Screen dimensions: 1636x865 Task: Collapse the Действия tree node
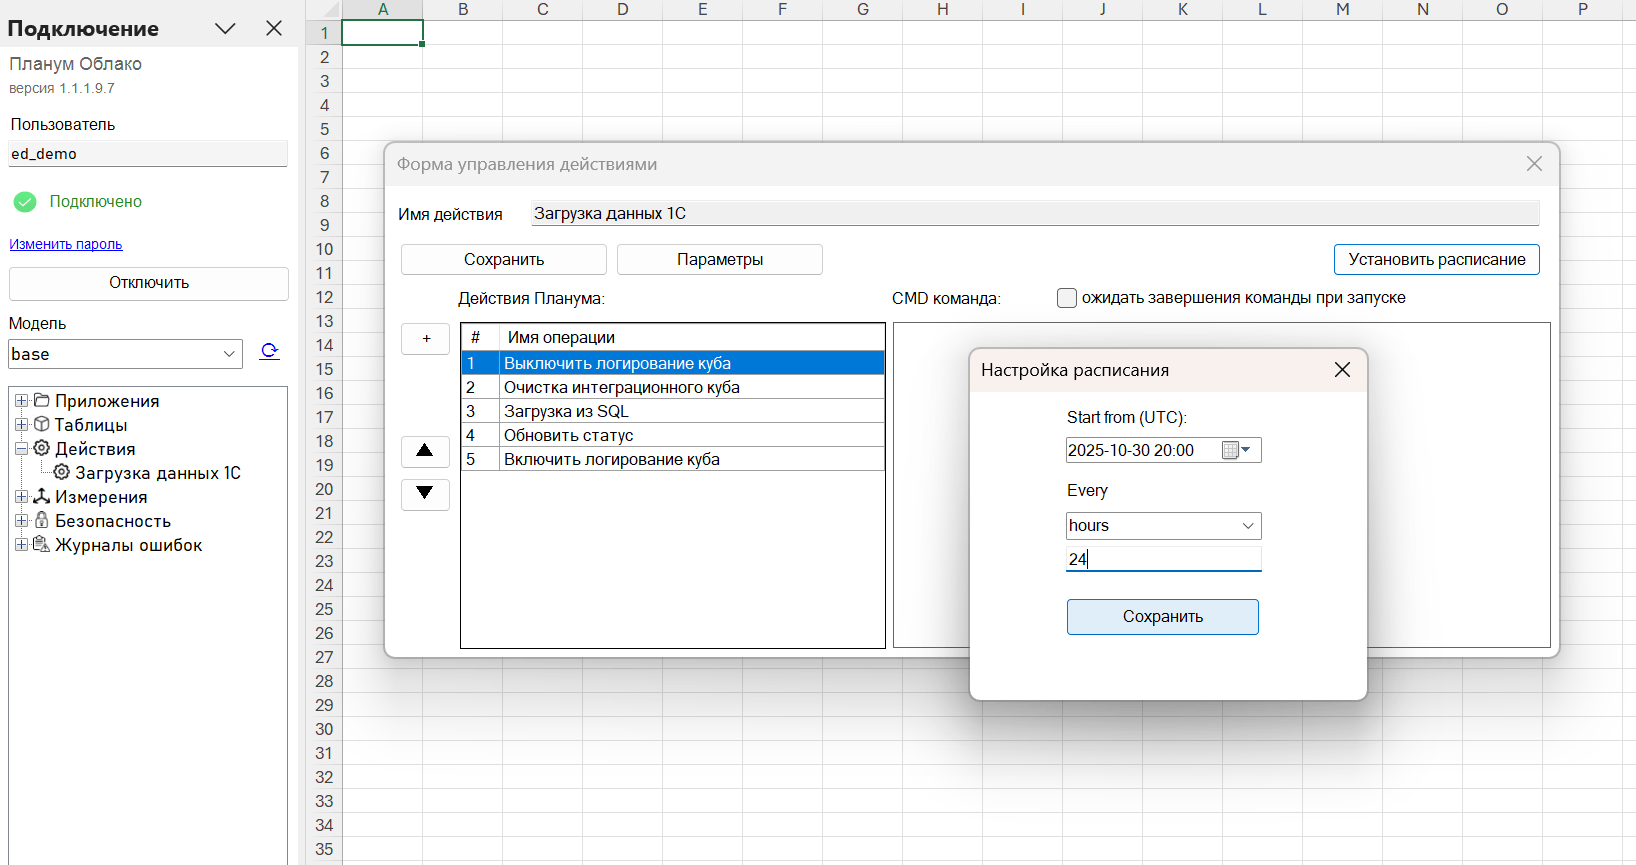click(21, 449)
